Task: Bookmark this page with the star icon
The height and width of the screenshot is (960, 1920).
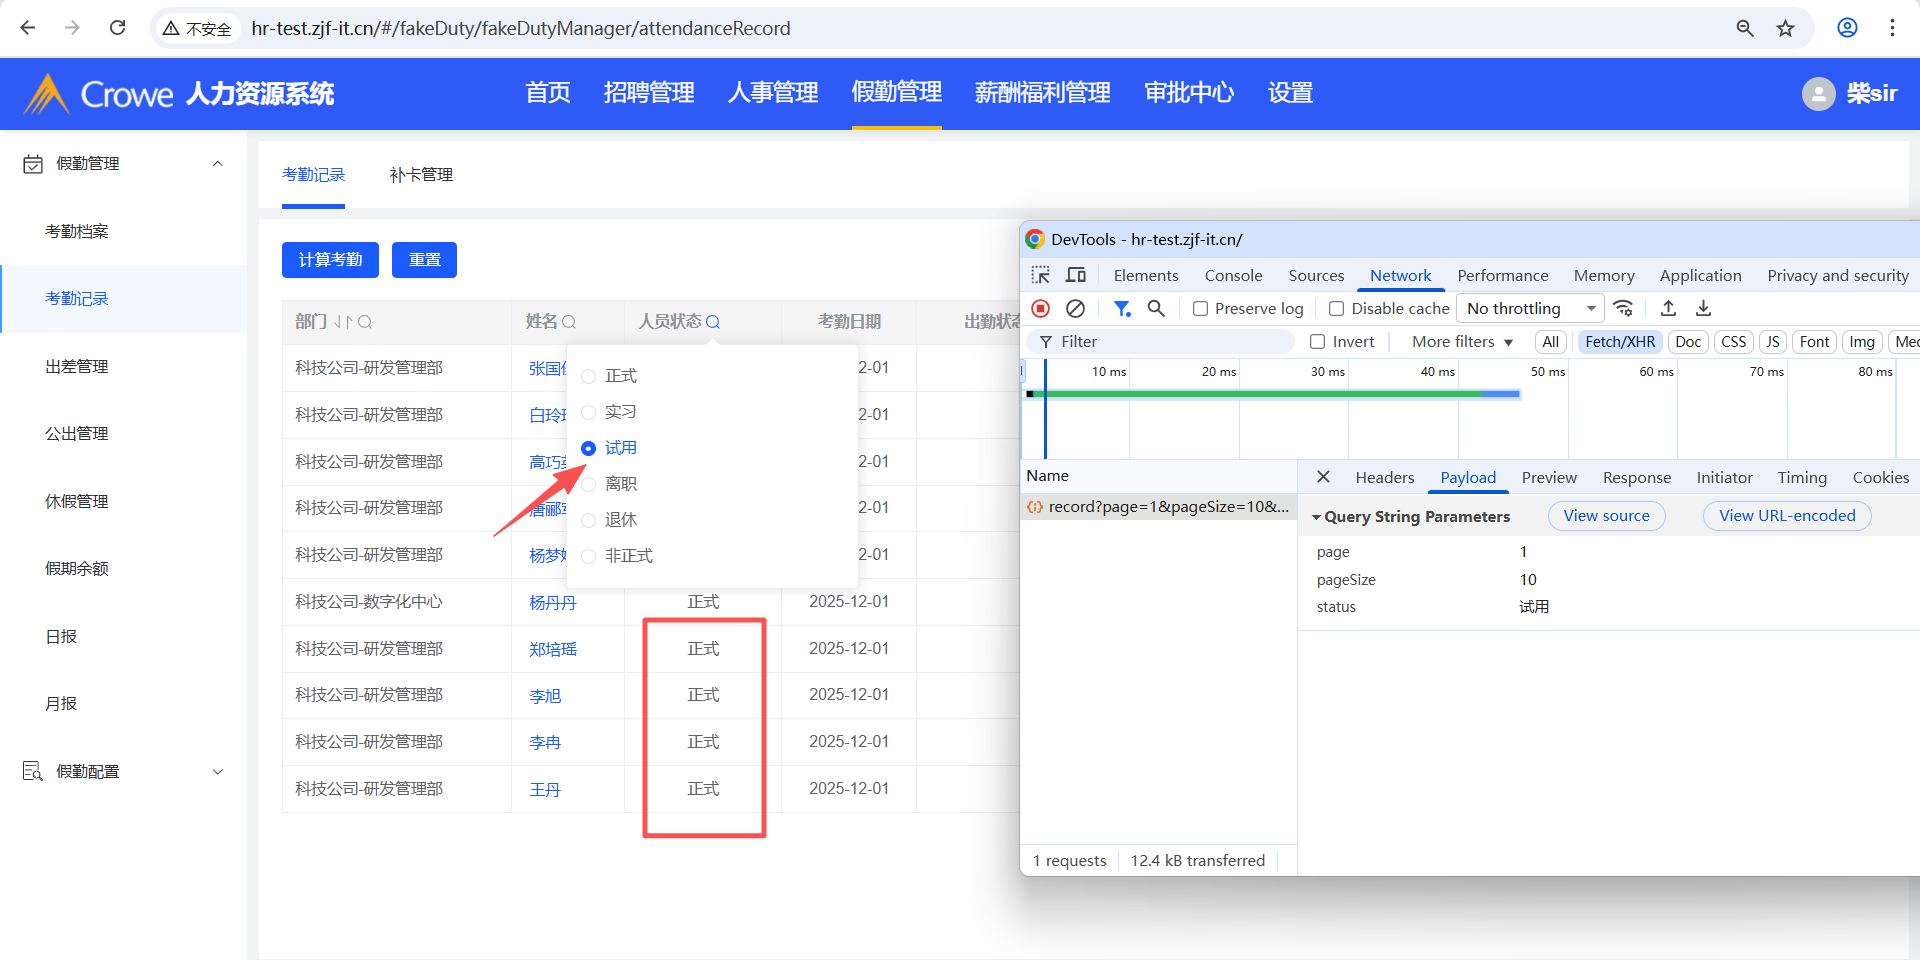Action: click(x=1785, y=28)
